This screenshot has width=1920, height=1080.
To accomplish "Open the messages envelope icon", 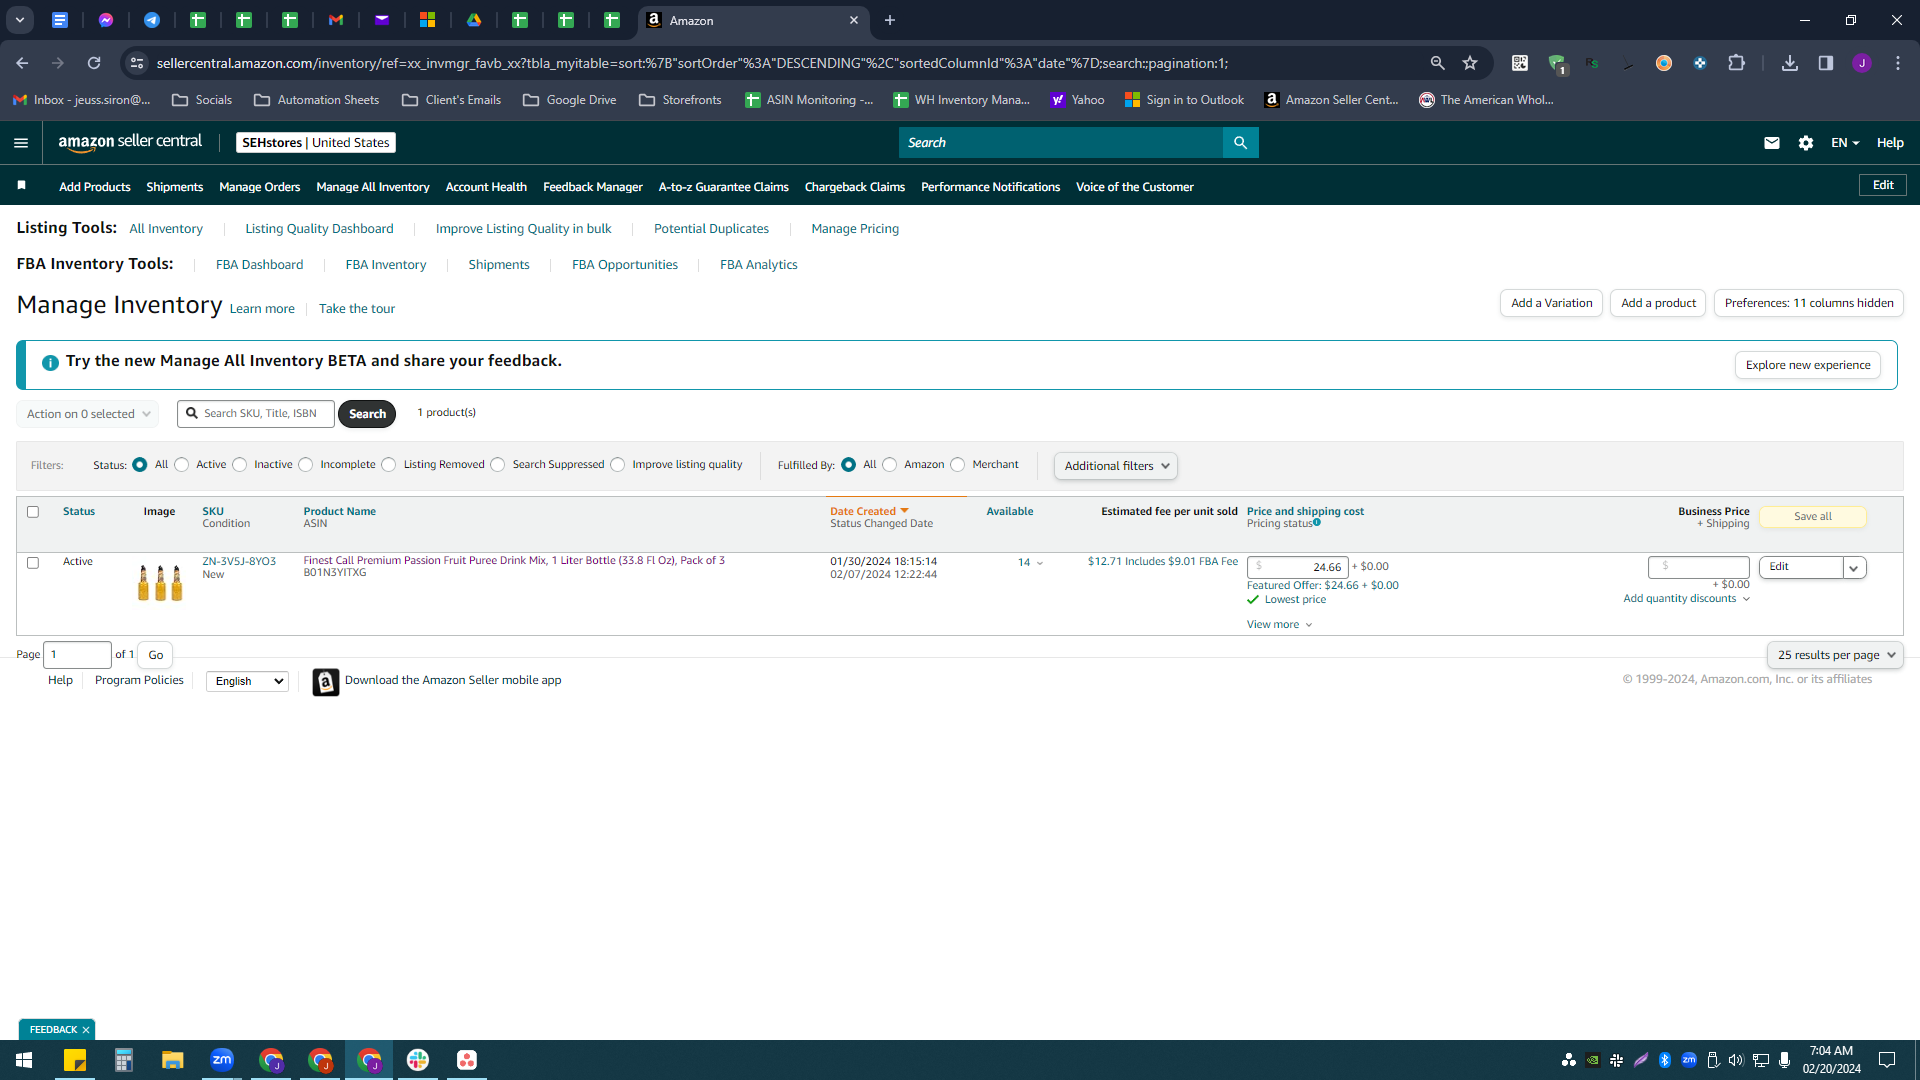I will [x=1772, y=143].
